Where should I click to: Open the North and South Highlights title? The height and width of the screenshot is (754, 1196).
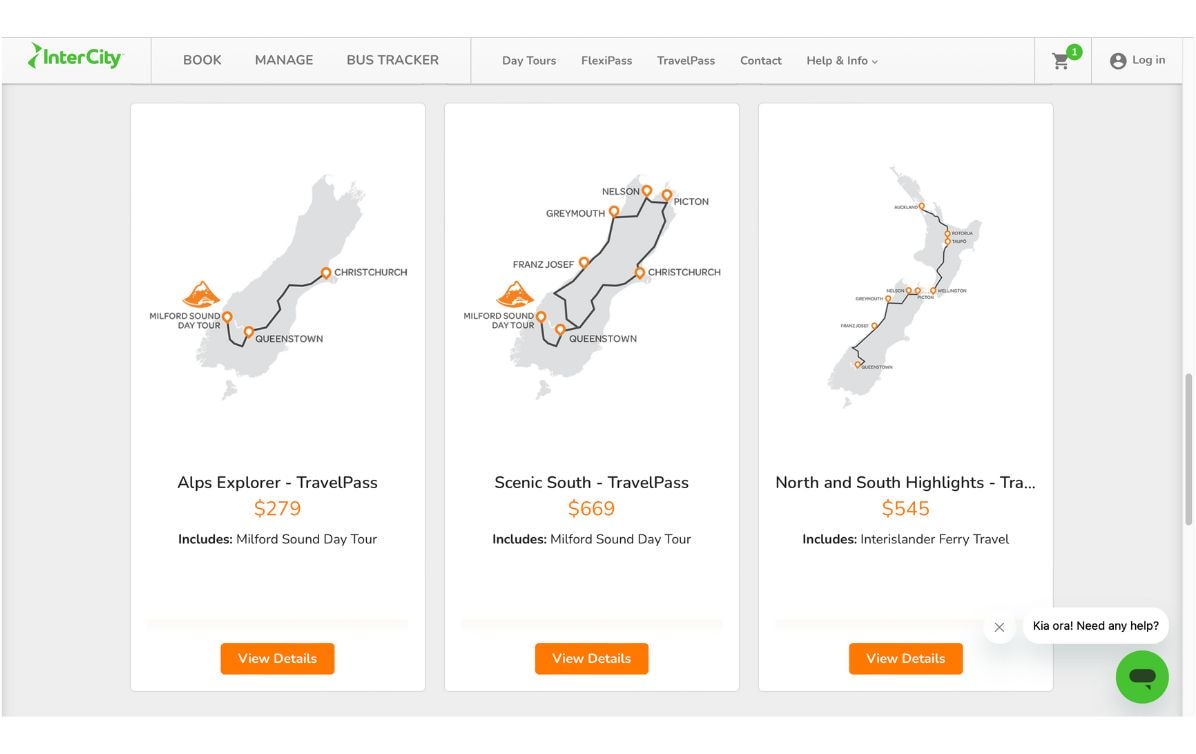pyautogui.click(x=905, y=483)
